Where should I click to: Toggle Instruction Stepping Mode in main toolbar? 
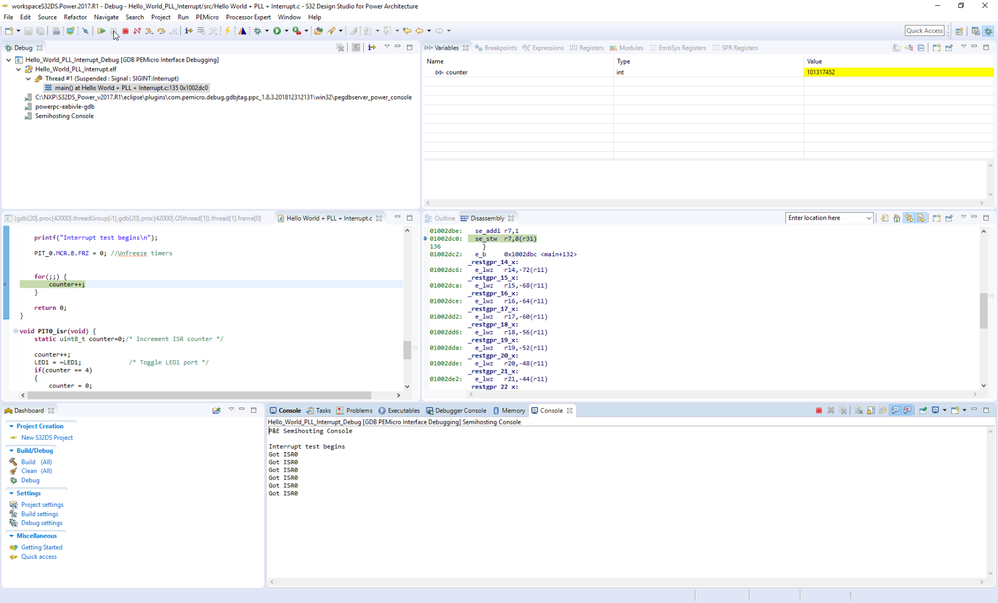click(188, 31)
